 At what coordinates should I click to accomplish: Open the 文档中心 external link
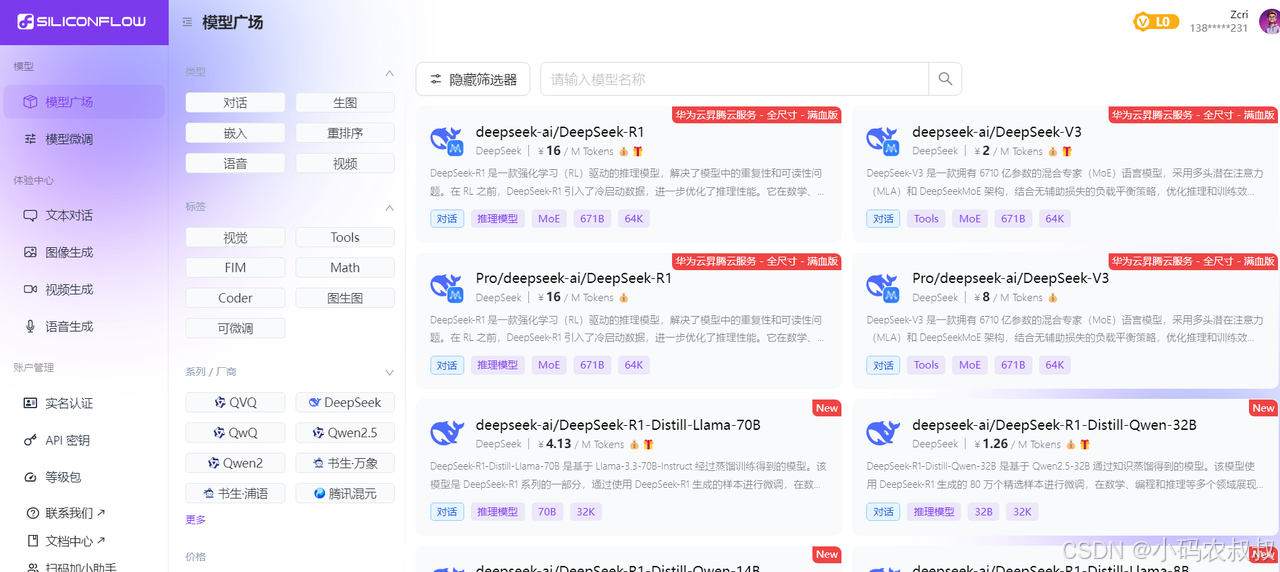click(75, 541)
